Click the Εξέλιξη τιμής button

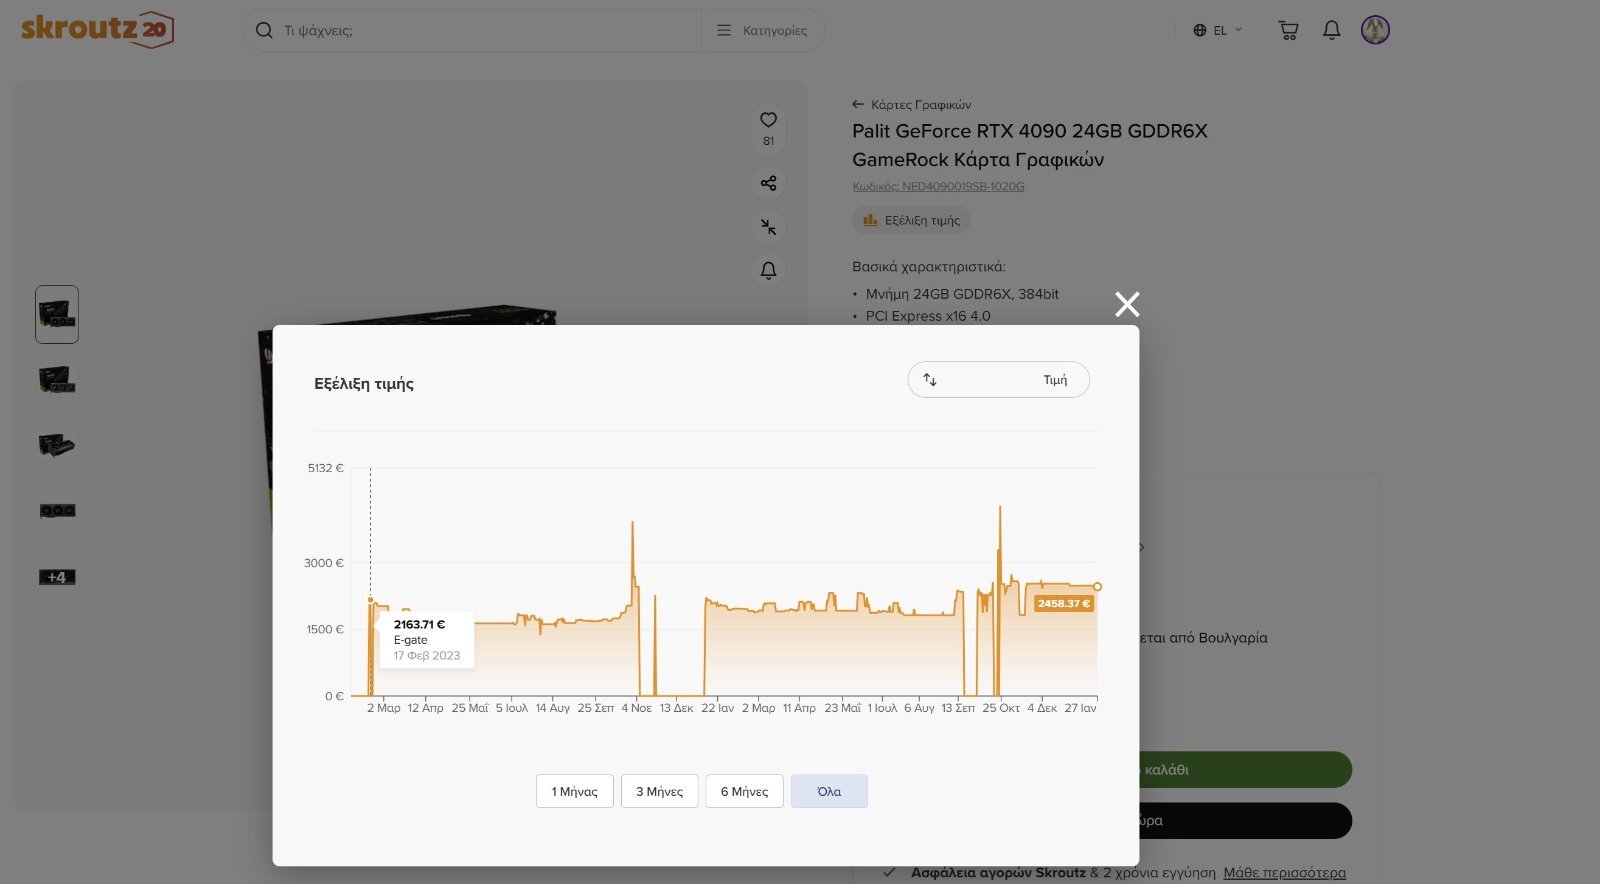[911, 220]
